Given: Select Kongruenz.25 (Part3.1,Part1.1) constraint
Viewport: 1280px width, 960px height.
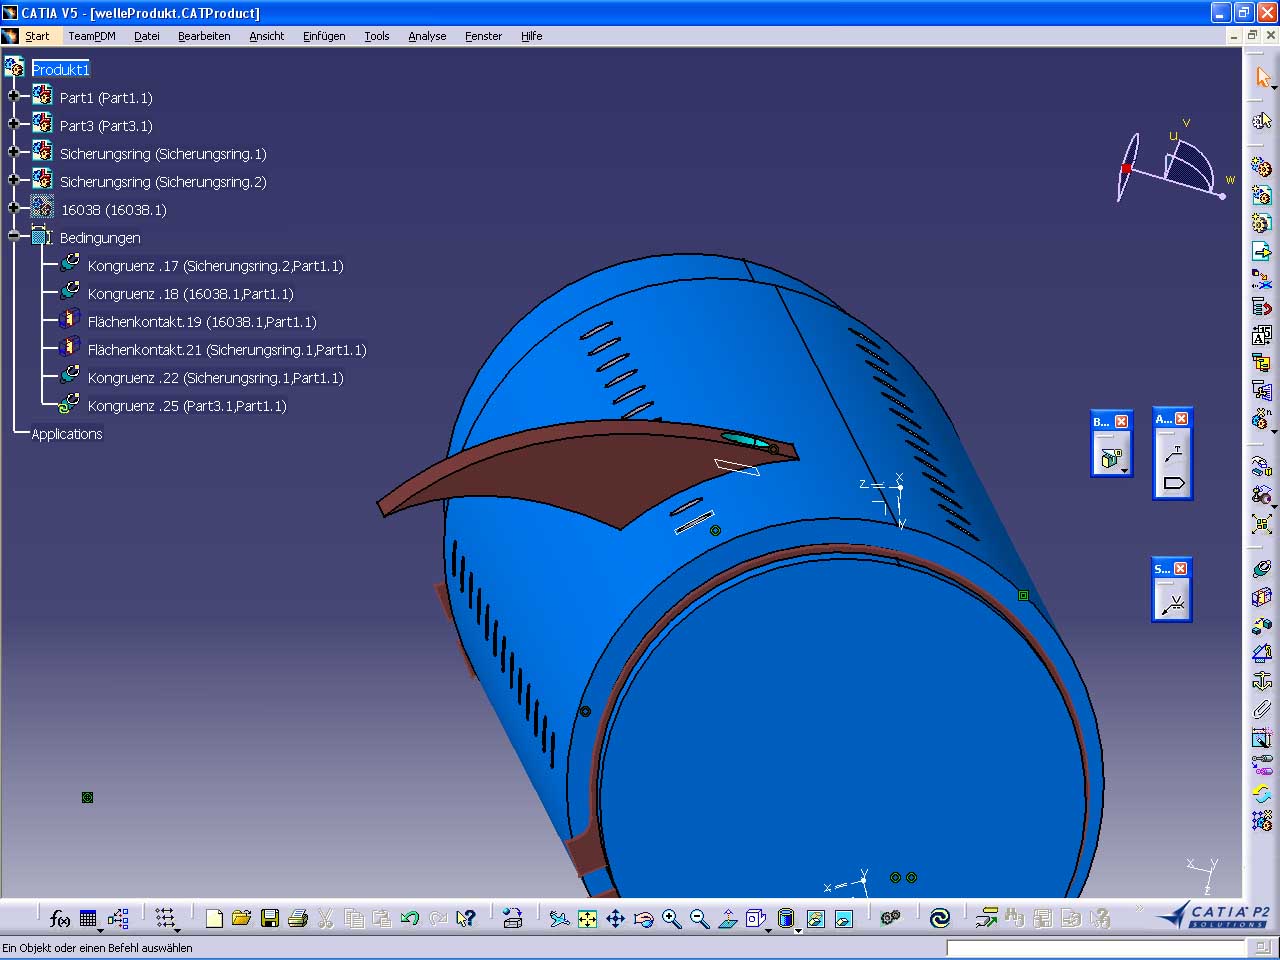Looking at the screenshot, I should pyautogui.click(x=187, y=406).
